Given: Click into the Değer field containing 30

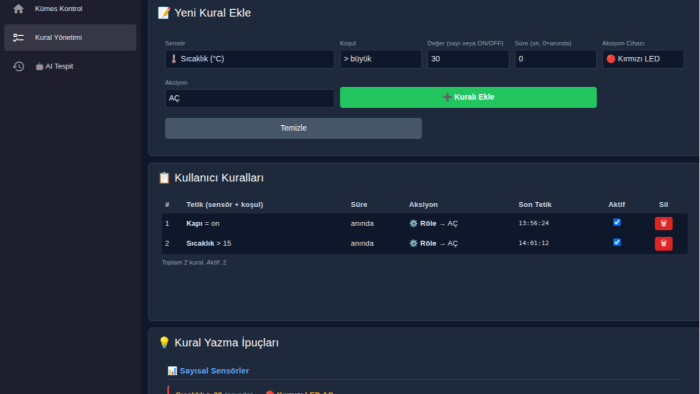Looking at the screenshot, I should (468, 59).
